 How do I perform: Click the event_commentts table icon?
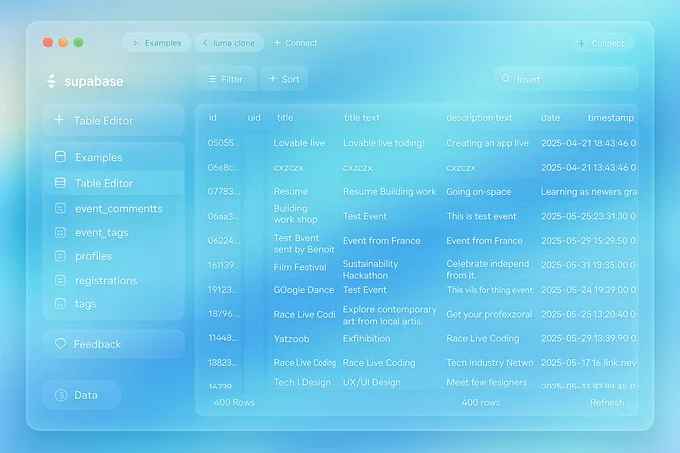click(x=60, y=208)
